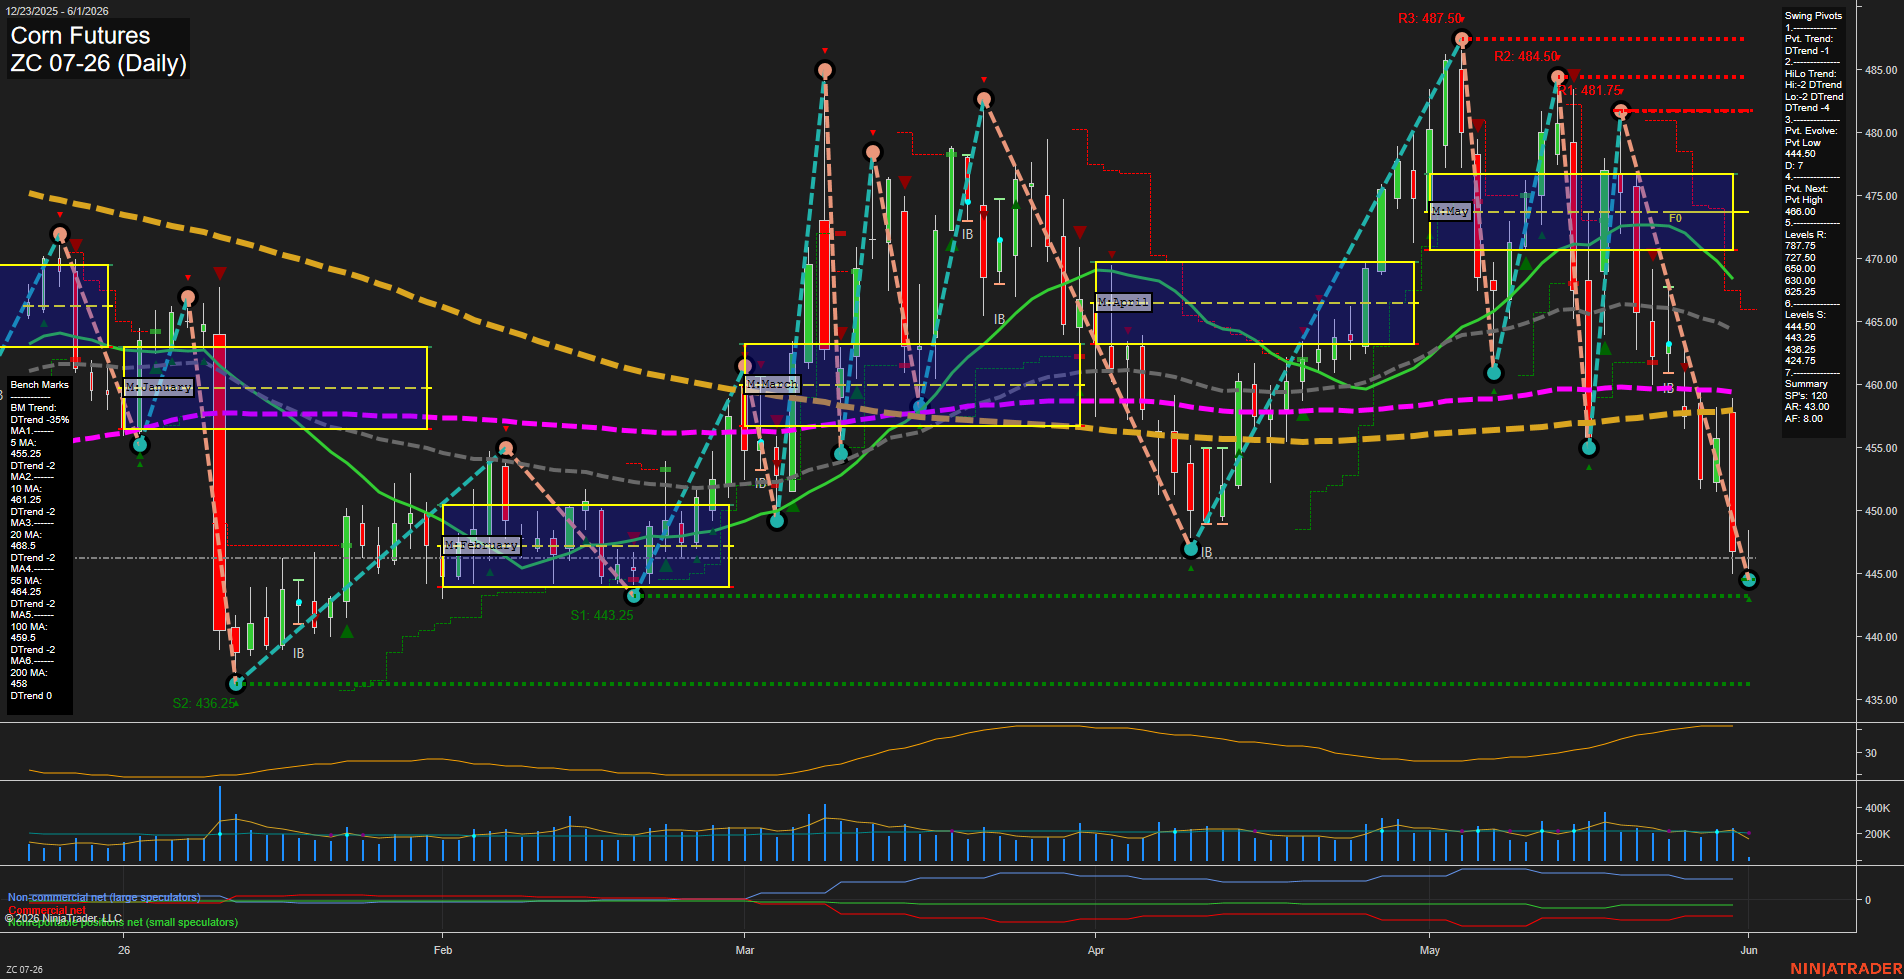Click the 30 value on indicator axis
Viewport: 1904px width, 979px height.
pos(1870,753)
